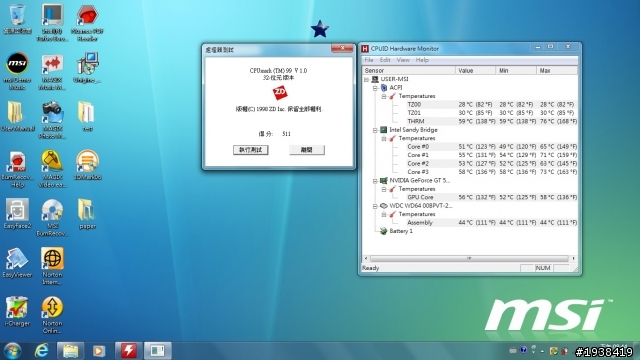This screenshot has width=640, height=360.
Task: Click the run test button in CPUmark
Action: coord(251,150)
